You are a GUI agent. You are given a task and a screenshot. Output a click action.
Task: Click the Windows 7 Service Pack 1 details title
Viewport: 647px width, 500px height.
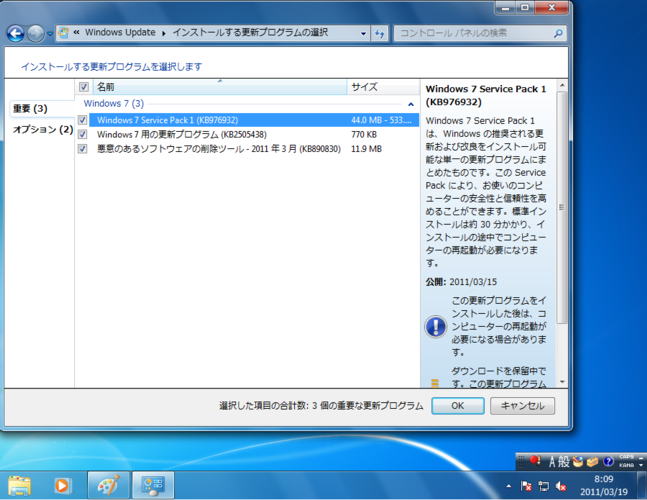[486, 95]
